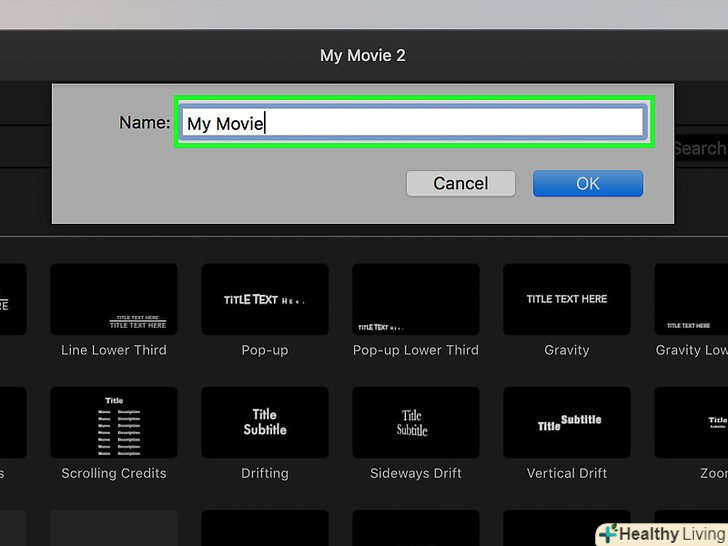
Task: Click the Search field behind the dialog
Action: [x=701, y=149]
